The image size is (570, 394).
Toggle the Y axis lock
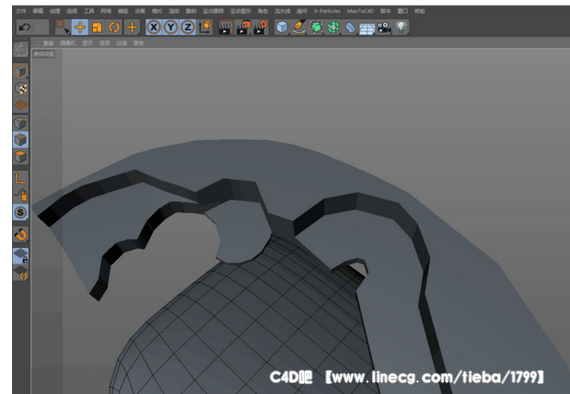click(171, 27)
